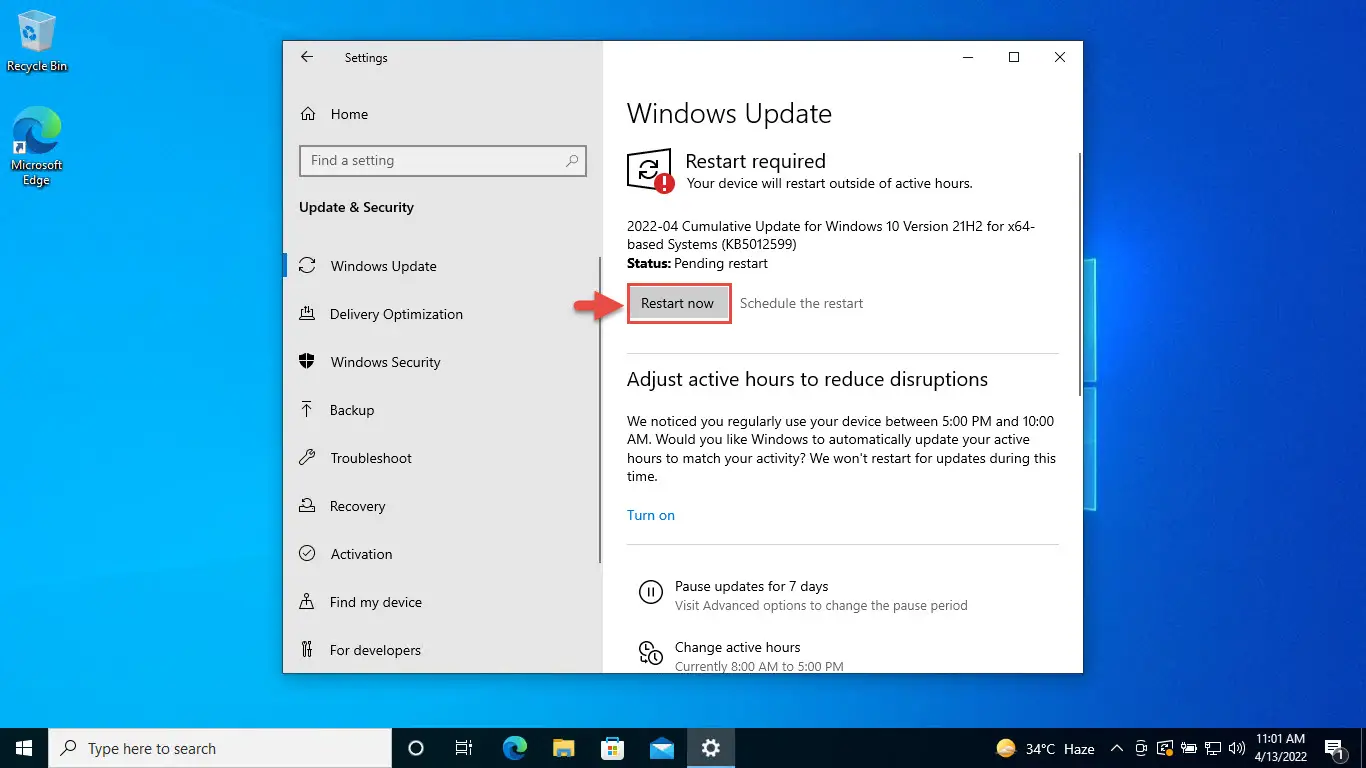Click the Windows Update tray icon with the orange dot
Screen dimensions: 1366x768
pyautogui.click(x=1165, y=748)
